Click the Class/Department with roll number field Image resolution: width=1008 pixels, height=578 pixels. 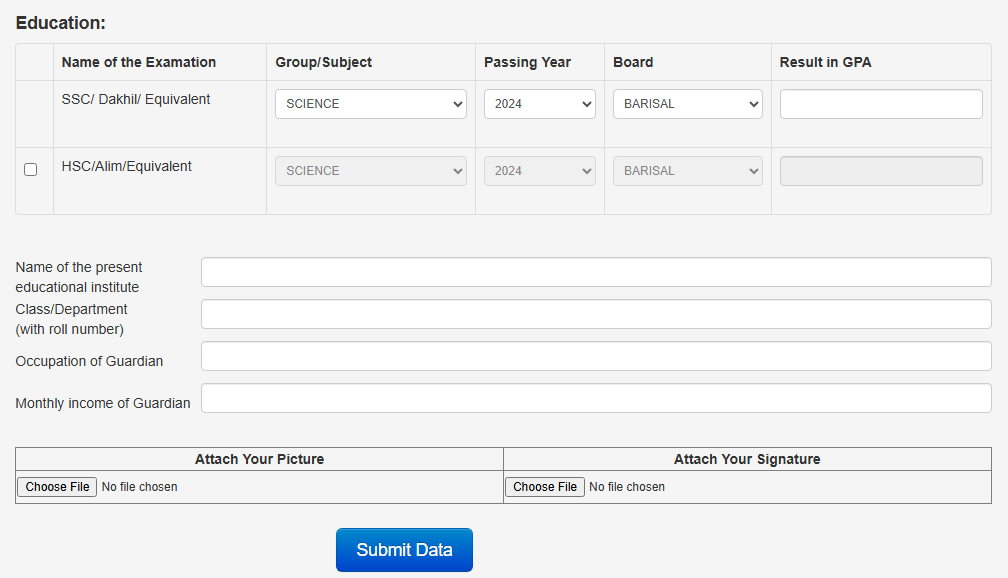pos(596,314)
